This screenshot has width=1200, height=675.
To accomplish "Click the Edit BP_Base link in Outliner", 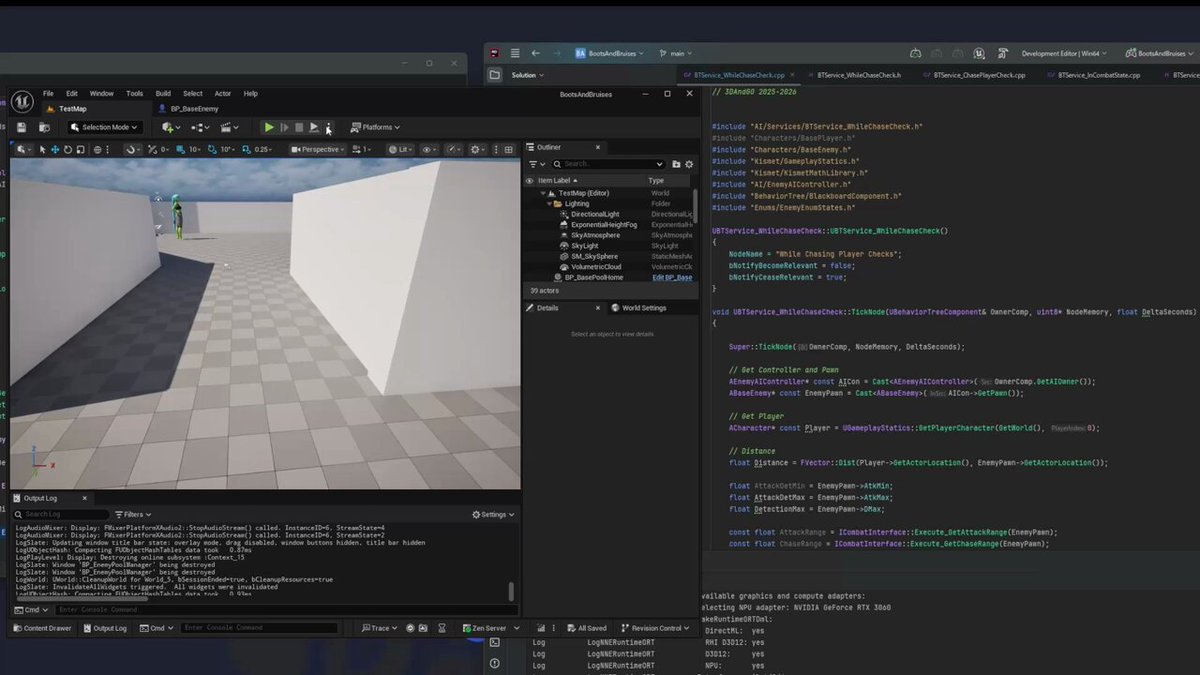I will pos(672,277).
